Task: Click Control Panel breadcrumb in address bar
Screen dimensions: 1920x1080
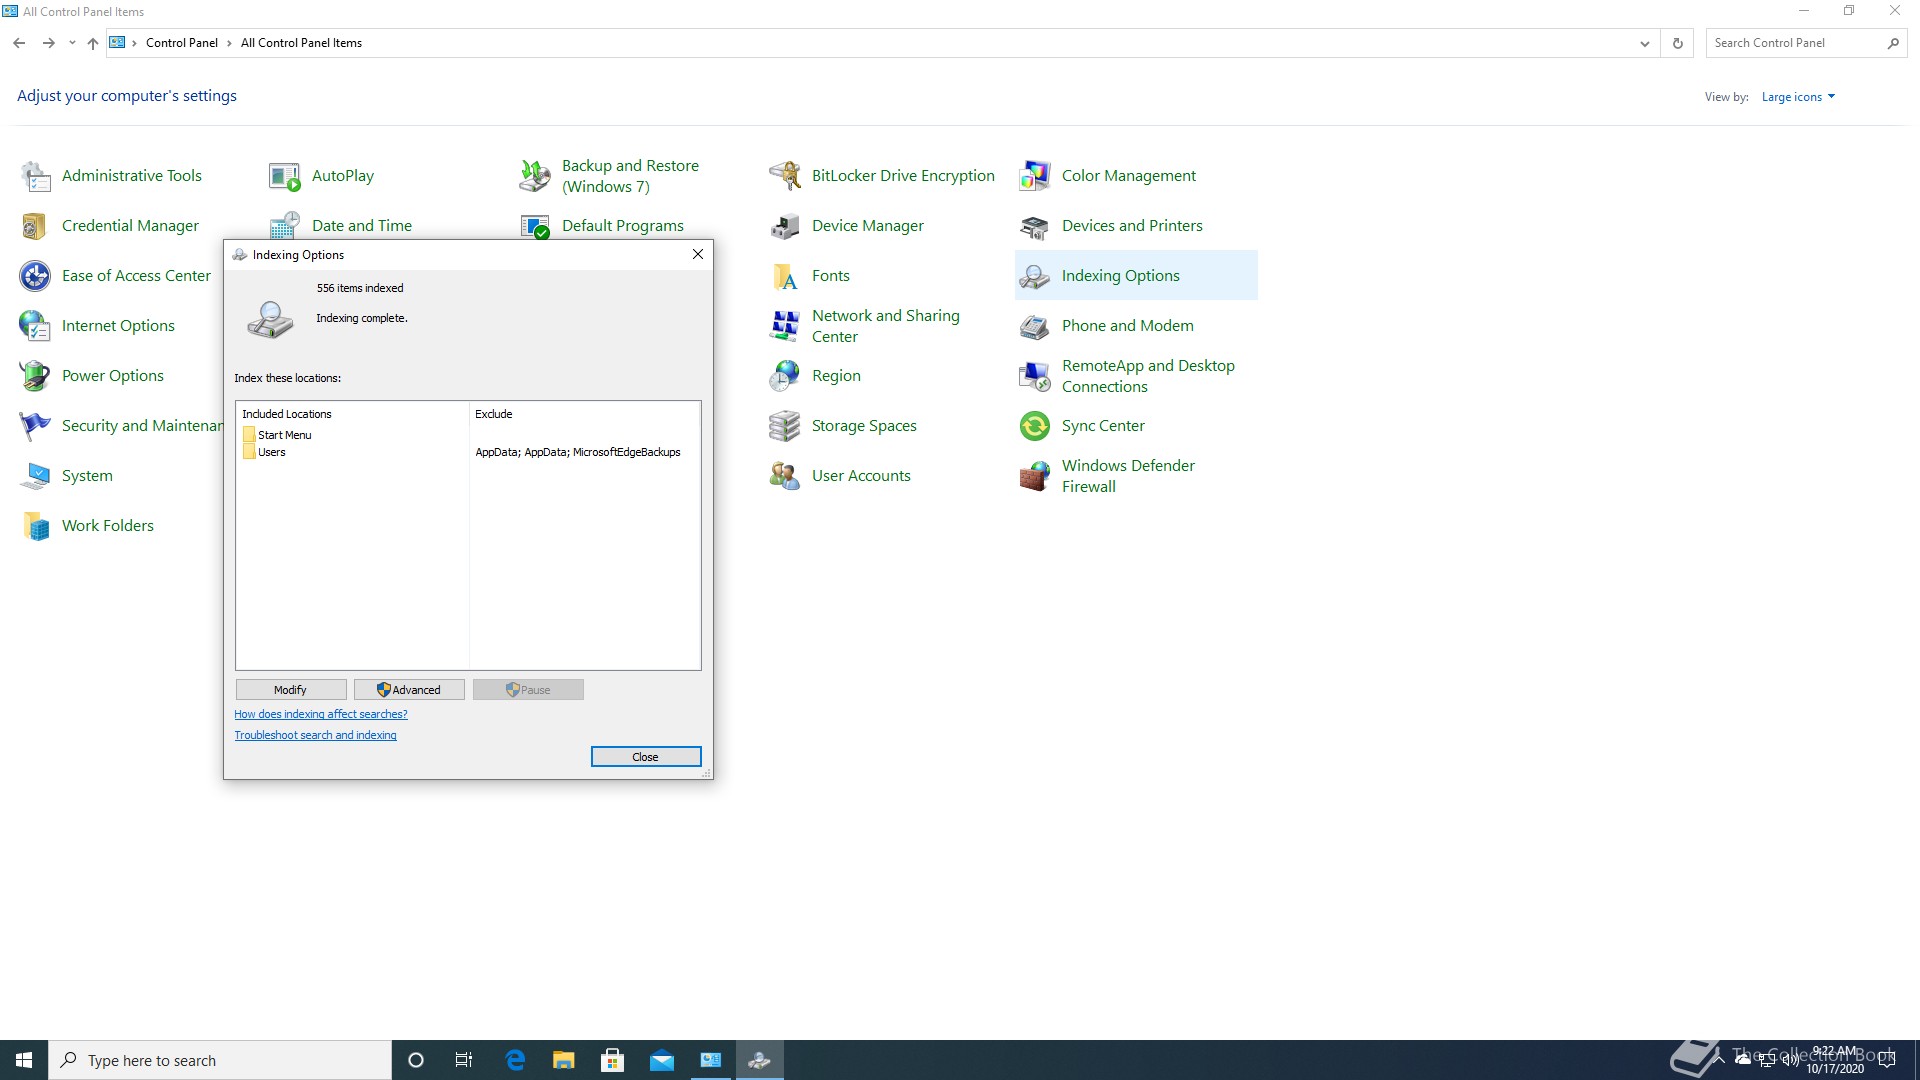Action: coord(182,43)
